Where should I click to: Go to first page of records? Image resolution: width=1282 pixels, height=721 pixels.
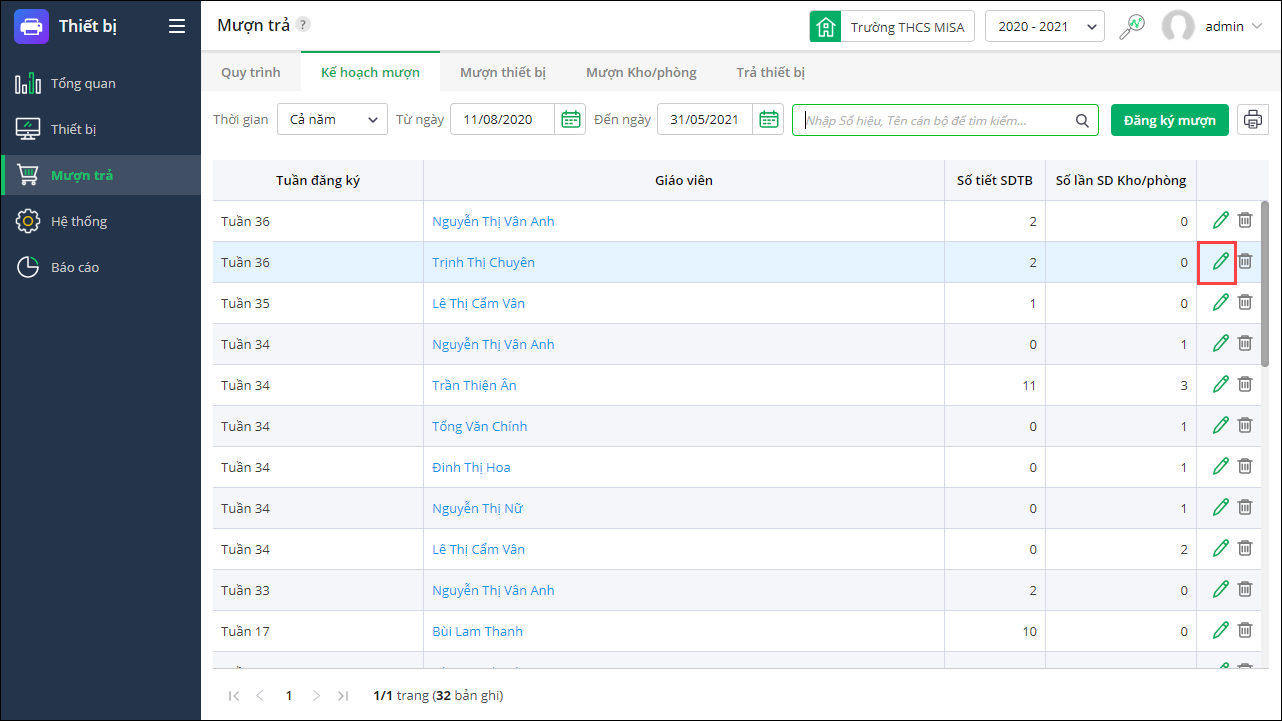[234, 695]
